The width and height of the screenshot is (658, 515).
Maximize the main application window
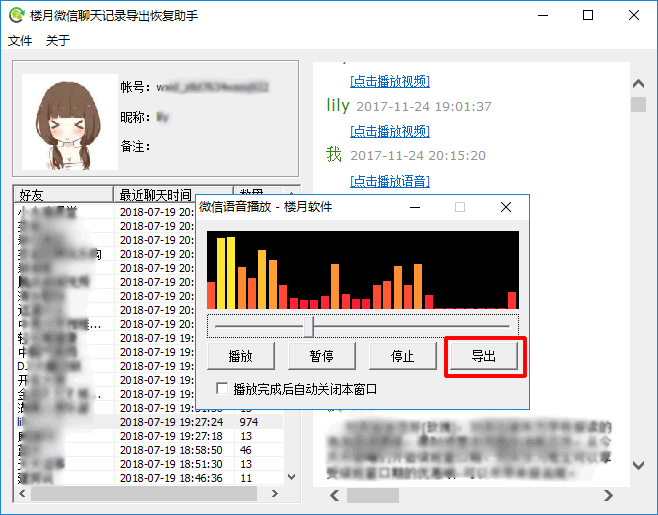tap(588, 15)
